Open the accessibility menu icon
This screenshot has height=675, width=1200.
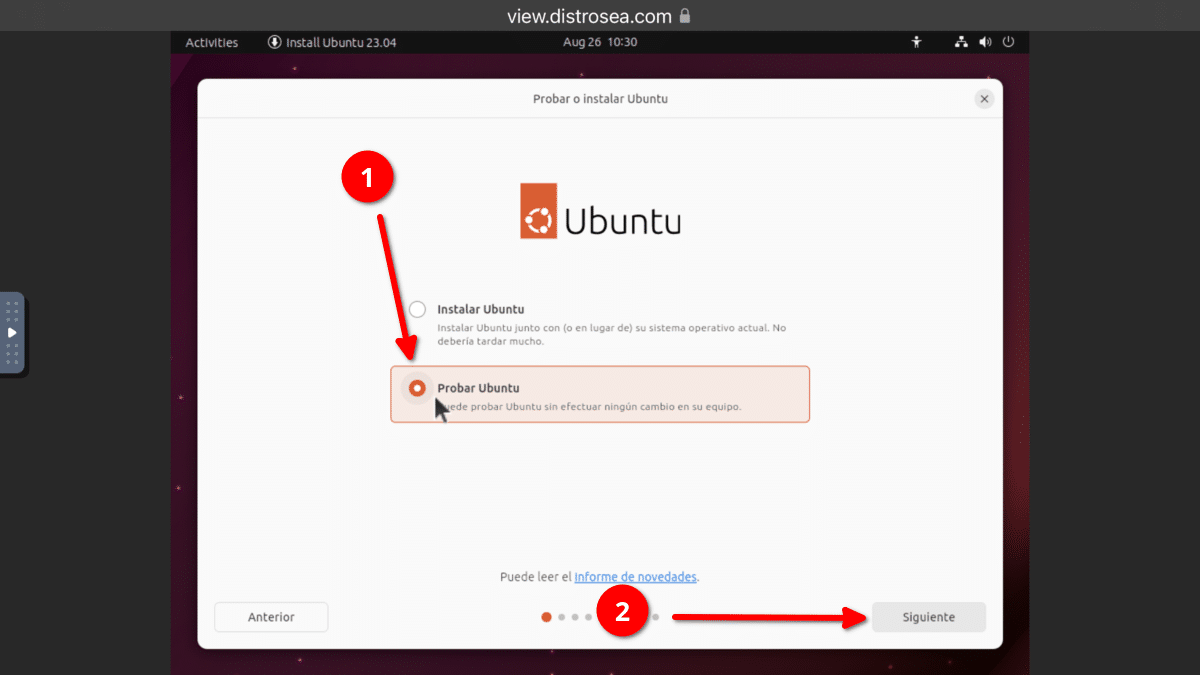pyautogui.click(x=916, y=42)
